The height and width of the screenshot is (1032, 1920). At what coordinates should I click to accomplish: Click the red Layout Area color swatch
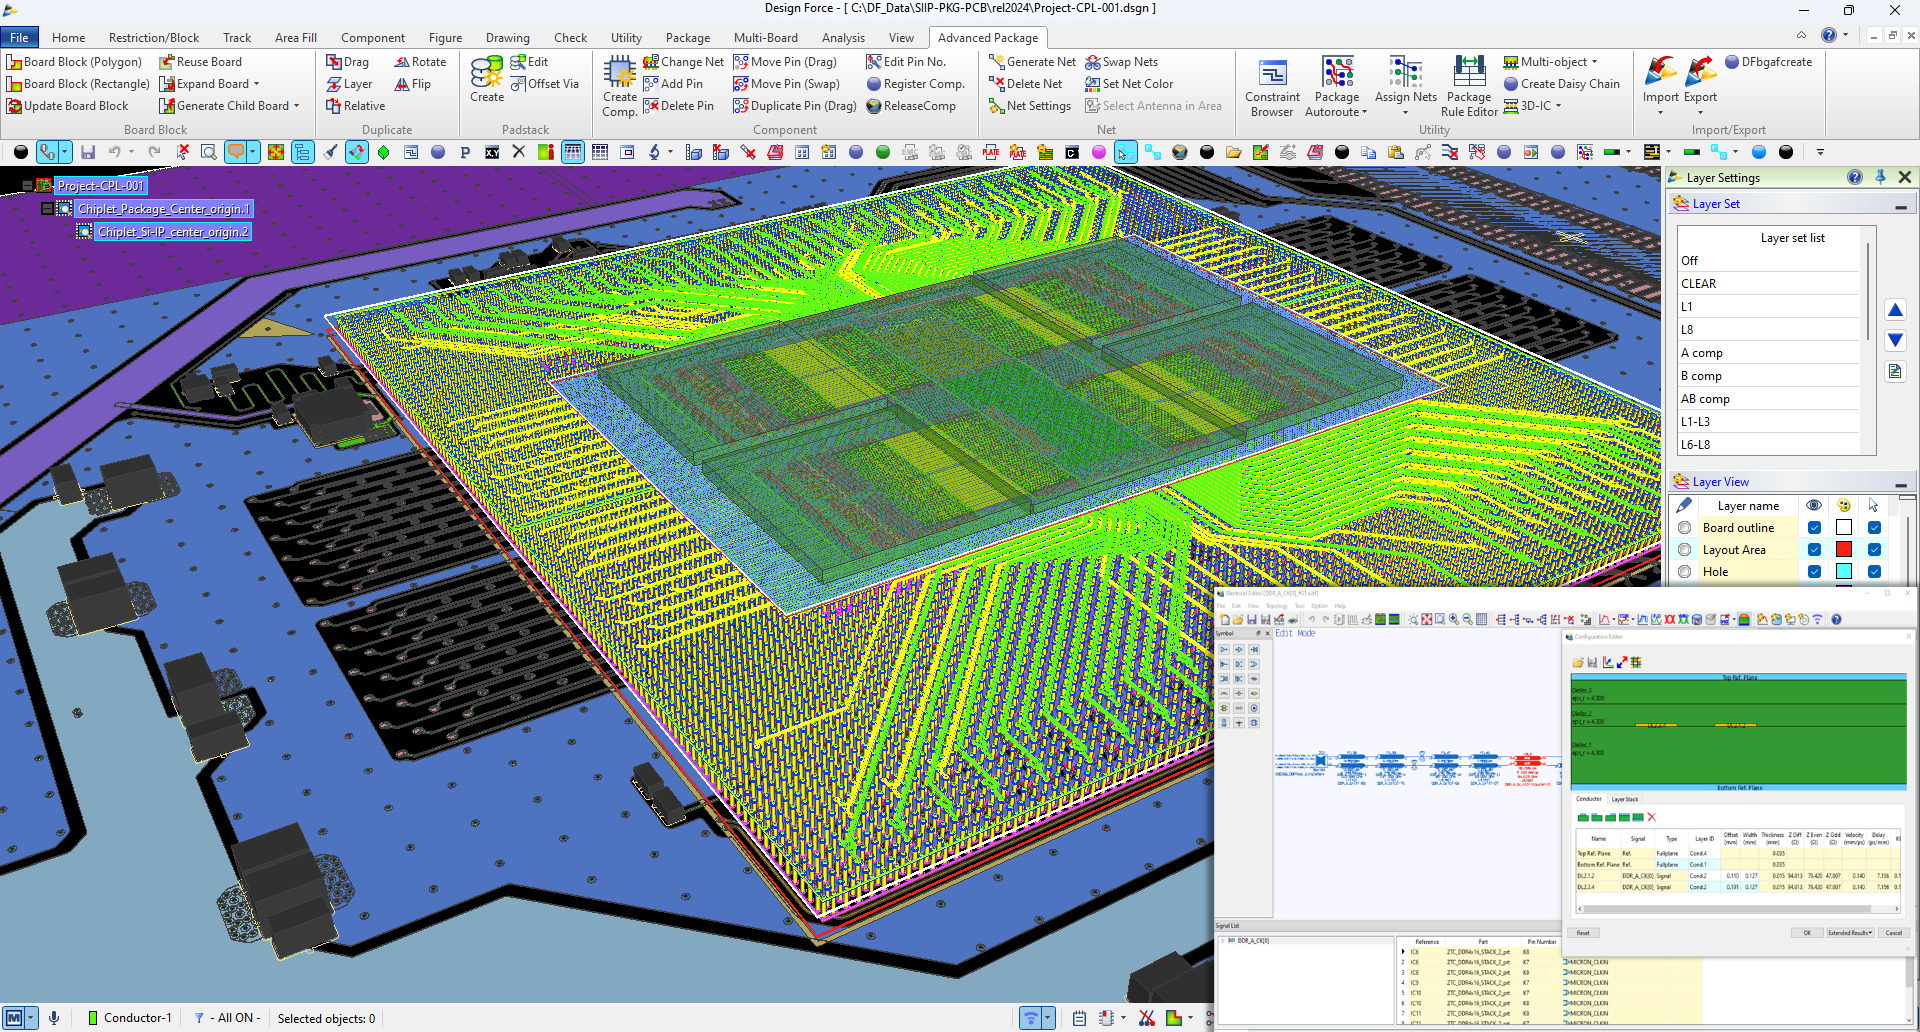1844,550
